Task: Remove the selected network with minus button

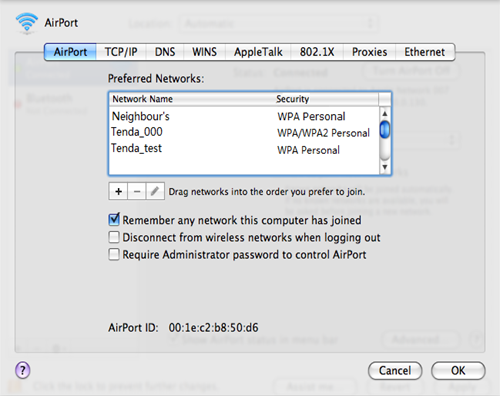Action: (x=137, y=191)
